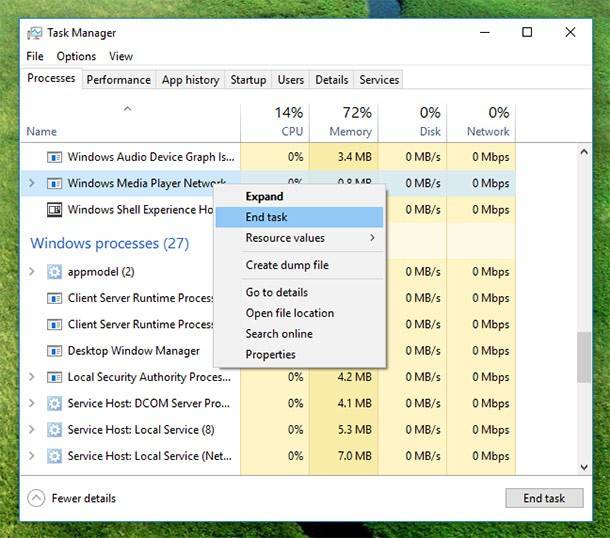Switch to the Users tab
This screenshot has height=538, width=610.
tap(291, 80)
